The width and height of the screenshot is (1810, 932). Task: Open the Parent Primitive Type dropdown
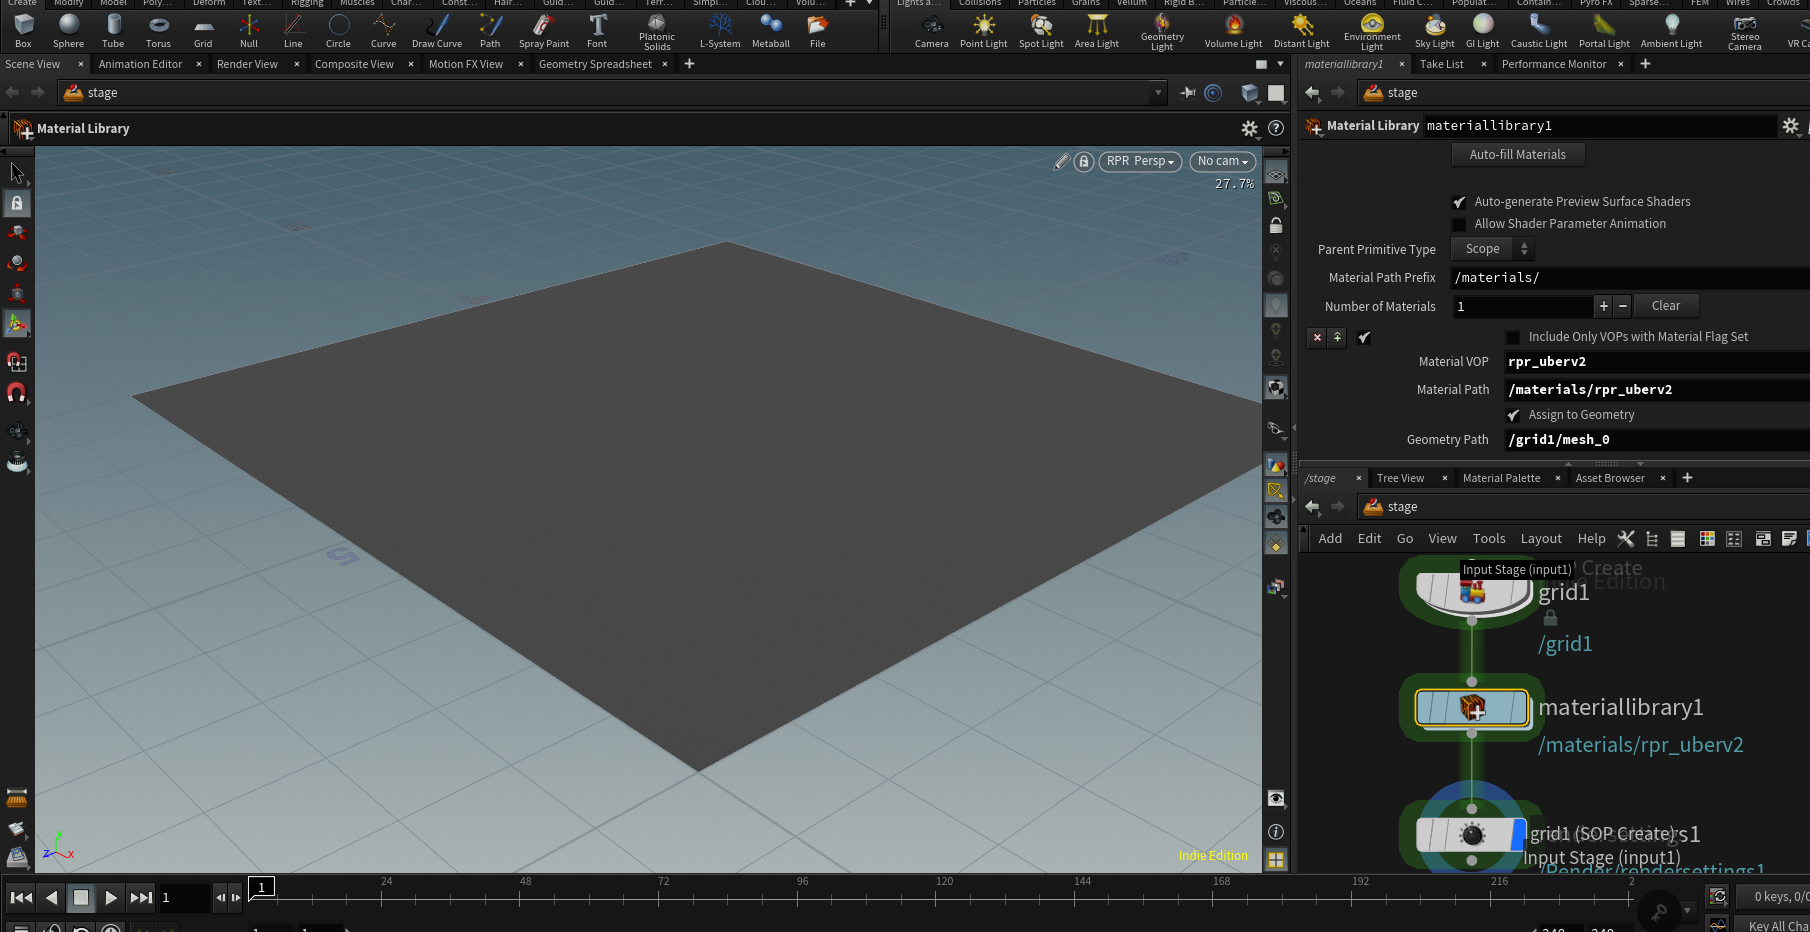pos(1492,249)
